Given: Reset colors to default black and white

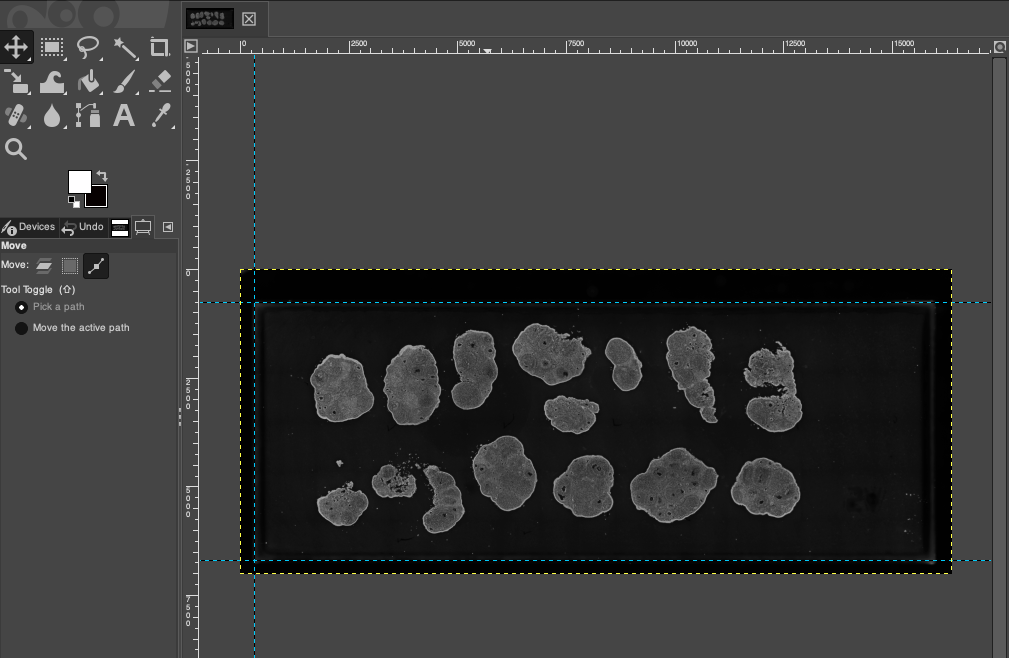Looking at the screenshot, I should tap(72, 201).
